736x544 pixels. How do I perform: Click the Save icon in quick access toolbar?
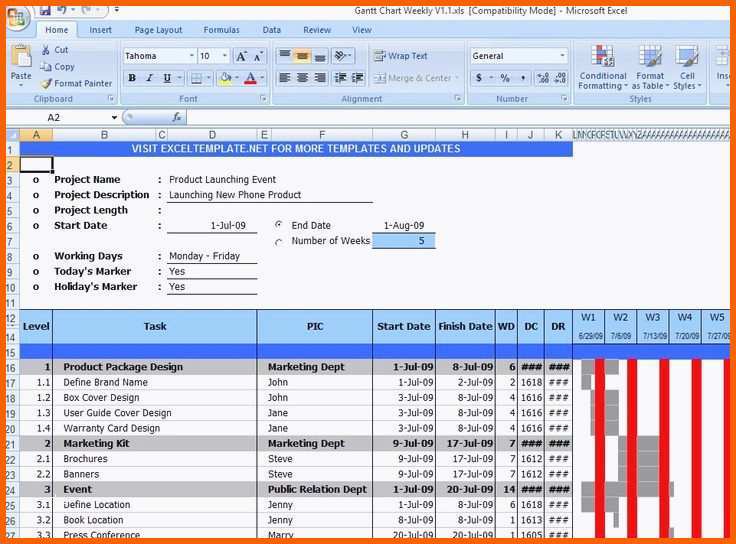pyautogui.click(x=43, y=10)
